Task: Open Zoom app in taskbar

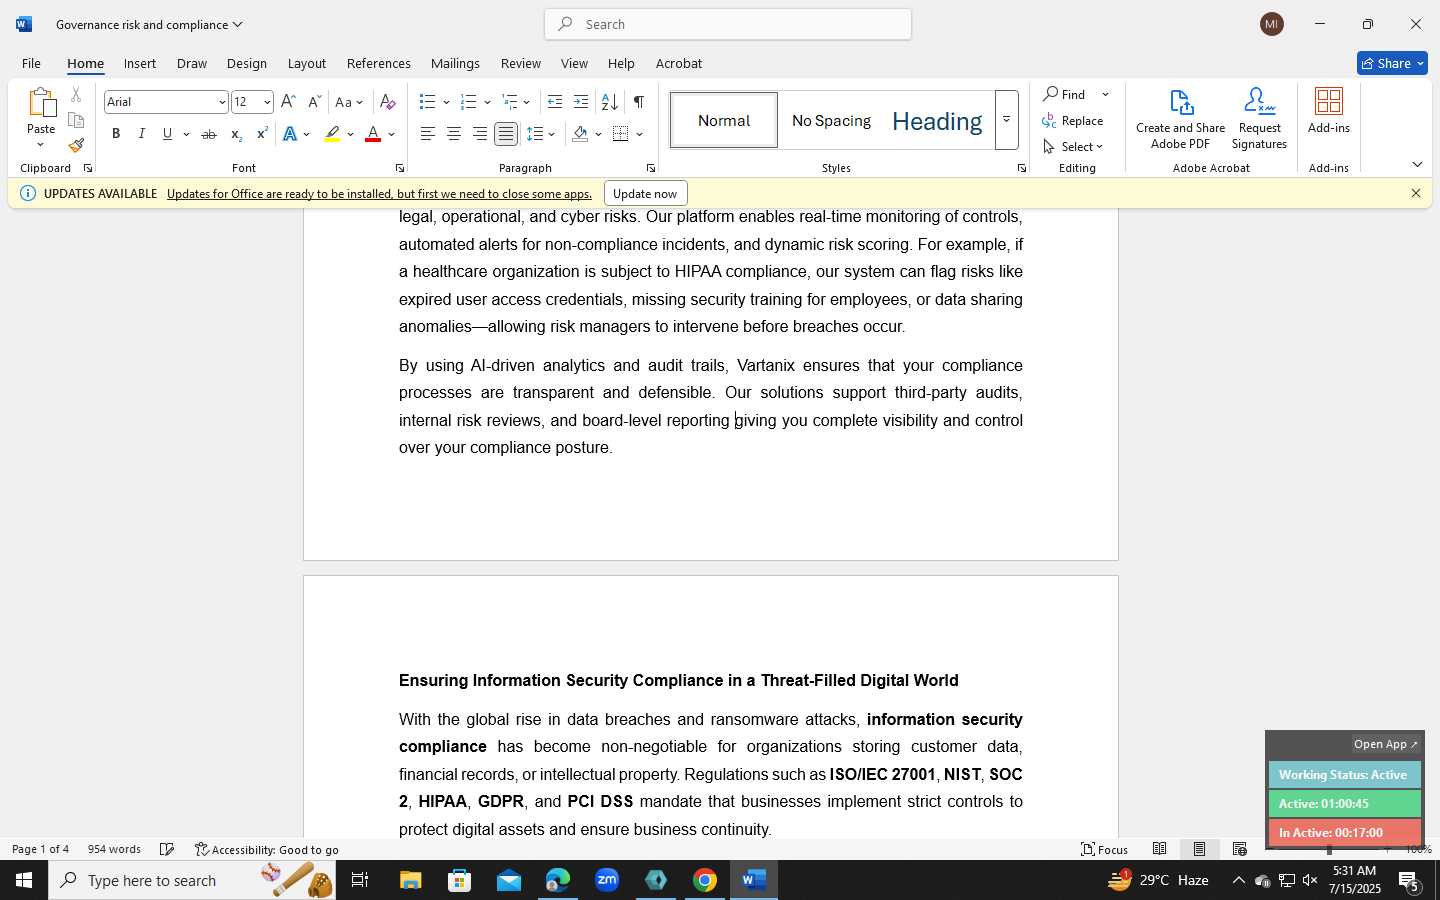Action: click(x=607, y=880)
